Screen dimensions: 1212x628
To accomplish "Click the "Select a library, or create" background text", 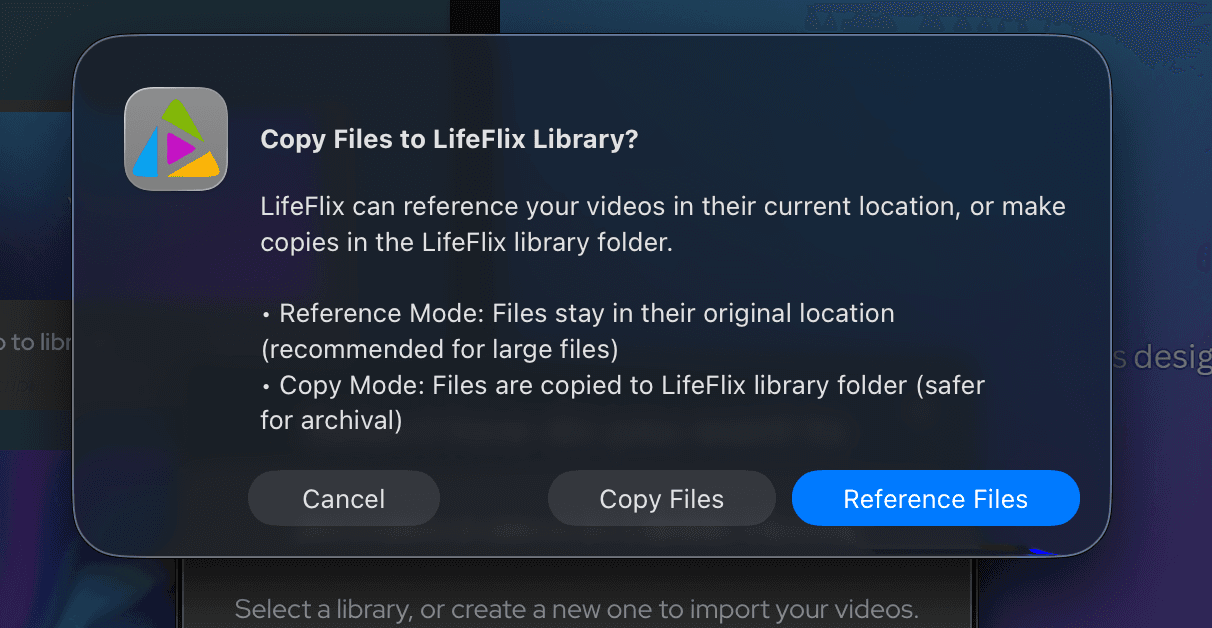I will tap(576, 608).
